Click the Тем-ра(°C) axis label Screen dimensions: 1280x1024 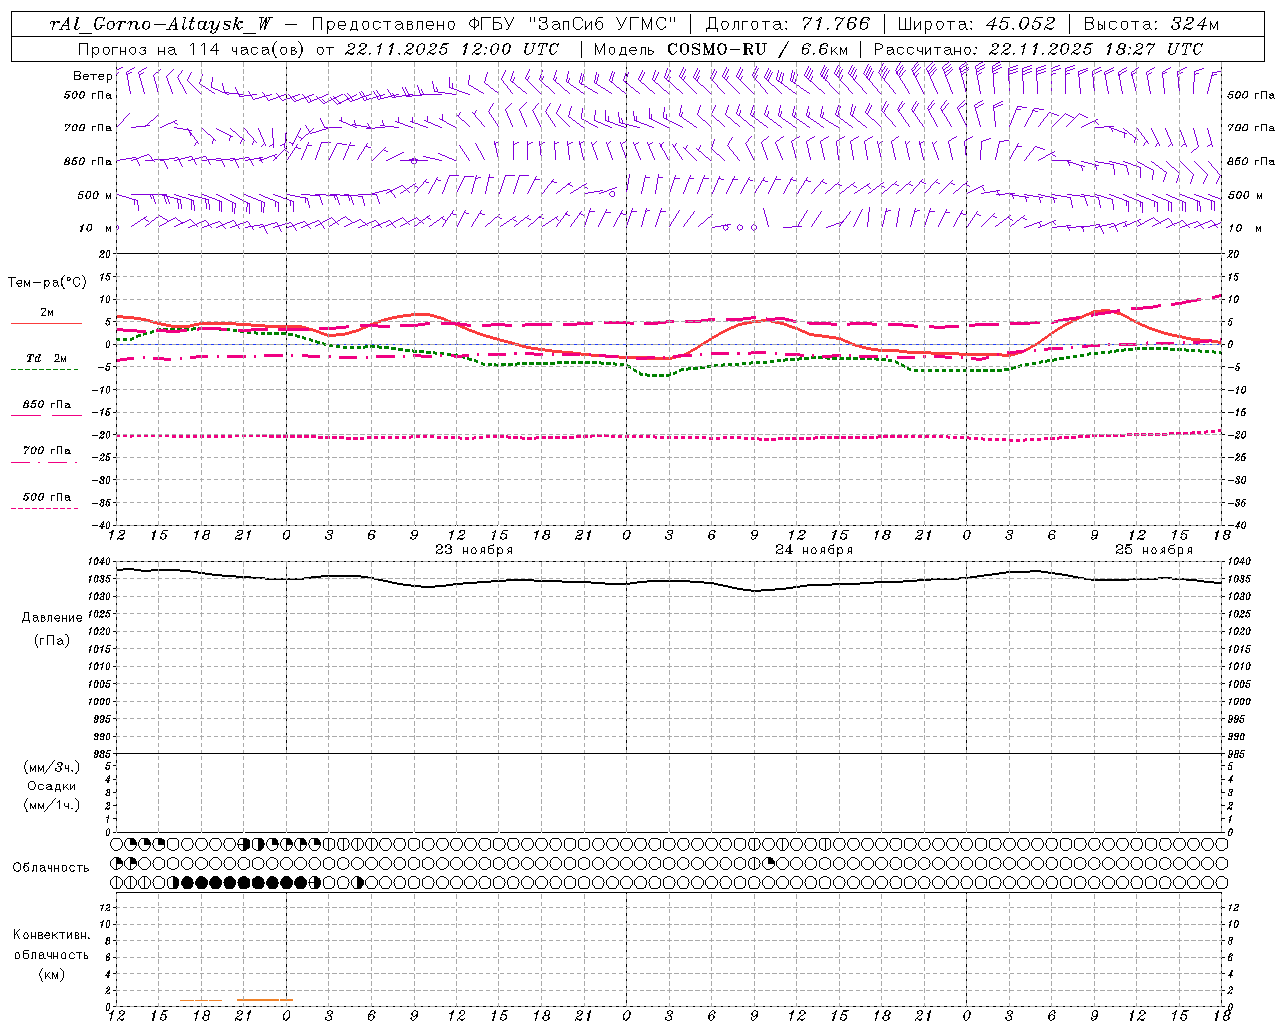pyautogui.click(x=47, y=283)
